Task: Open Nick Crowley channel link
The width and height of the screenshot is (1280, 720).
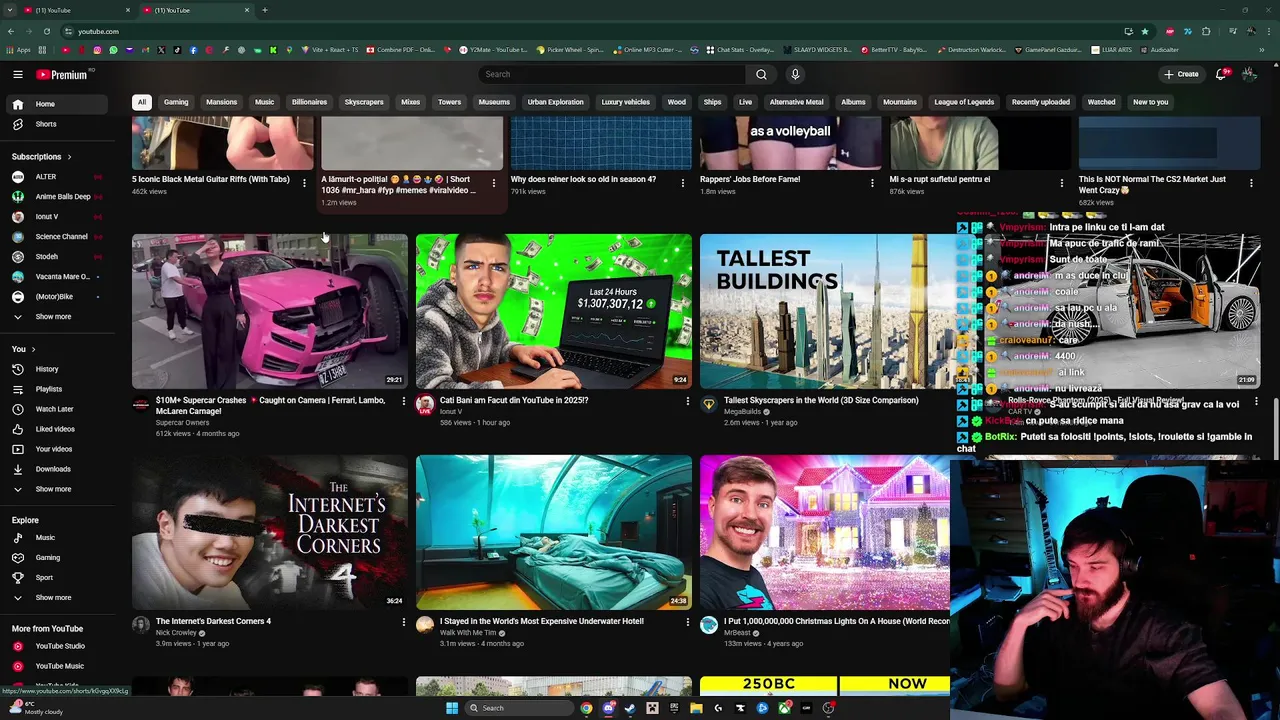Action: (176, 633)
